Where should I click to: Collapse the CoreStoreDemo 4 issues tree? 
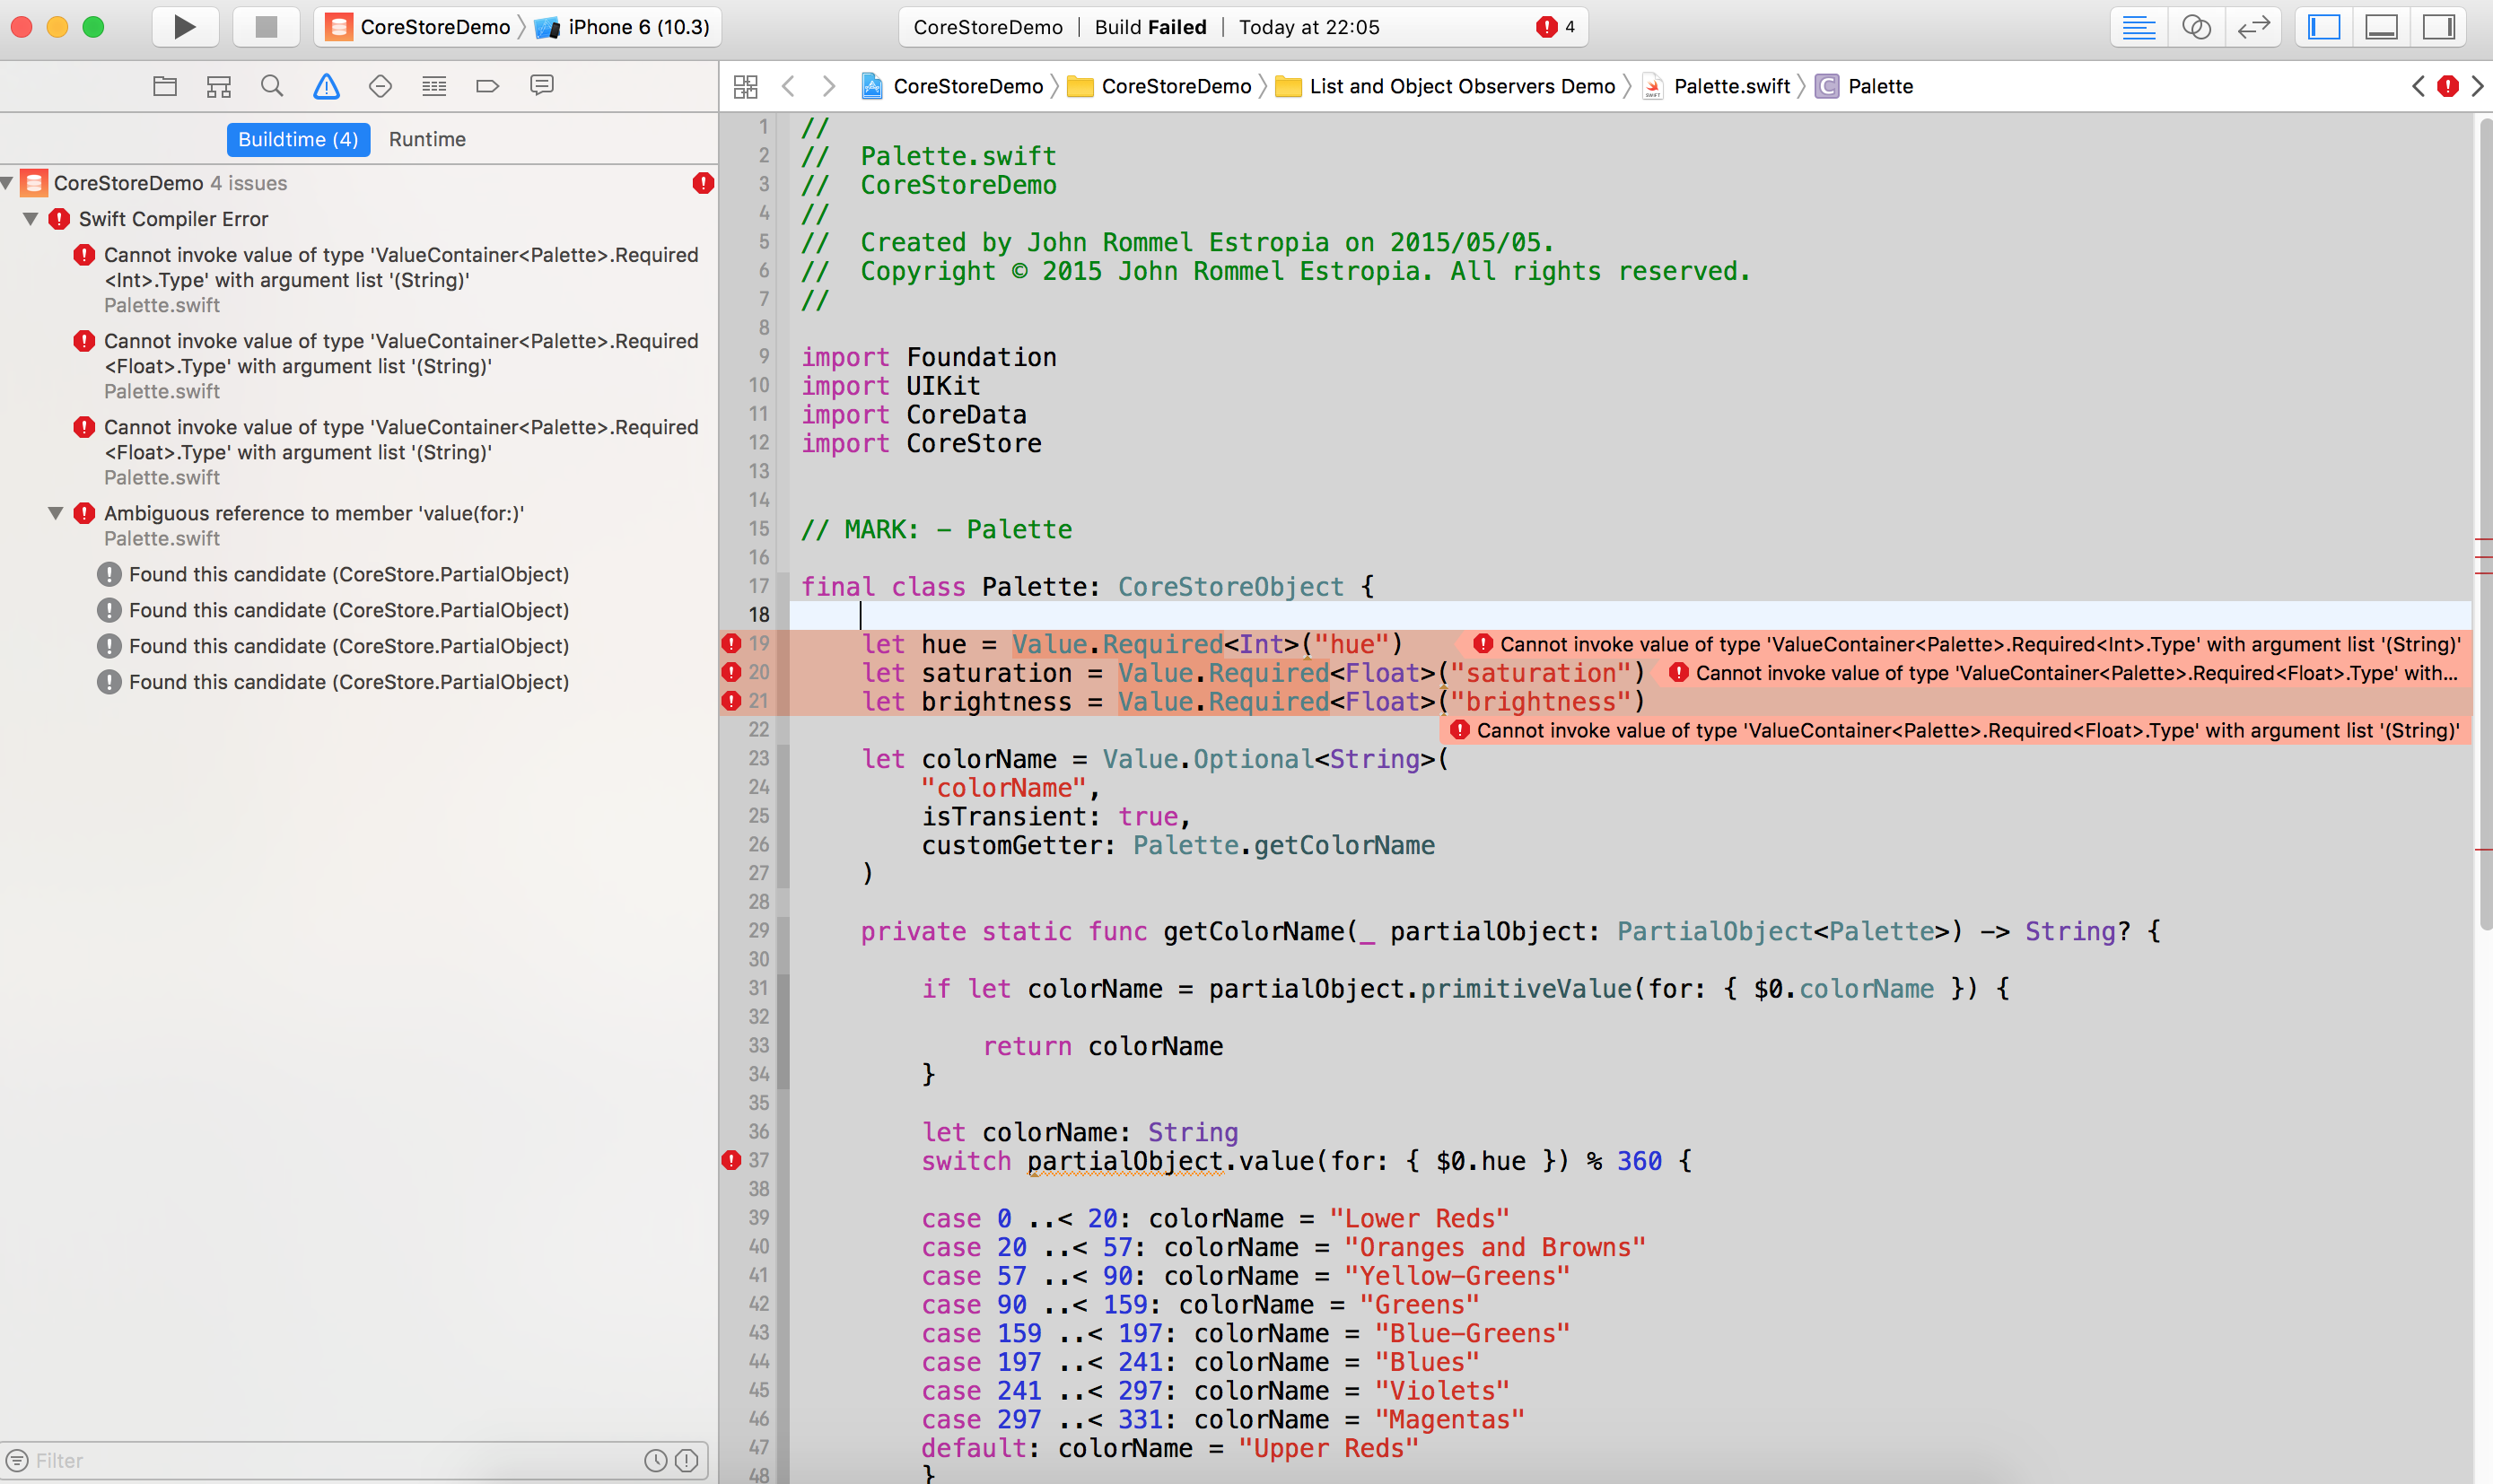tap(7, 183)
